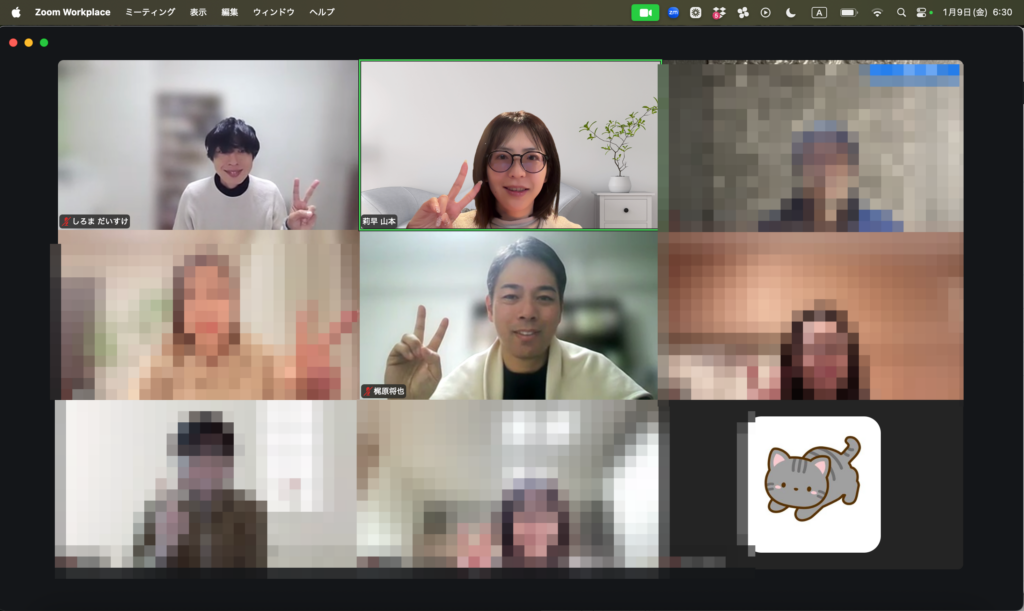Click the circular play icon in menu bar
Image resolution: width=1024 pixels, height=611 pixels.
(766, 12)
